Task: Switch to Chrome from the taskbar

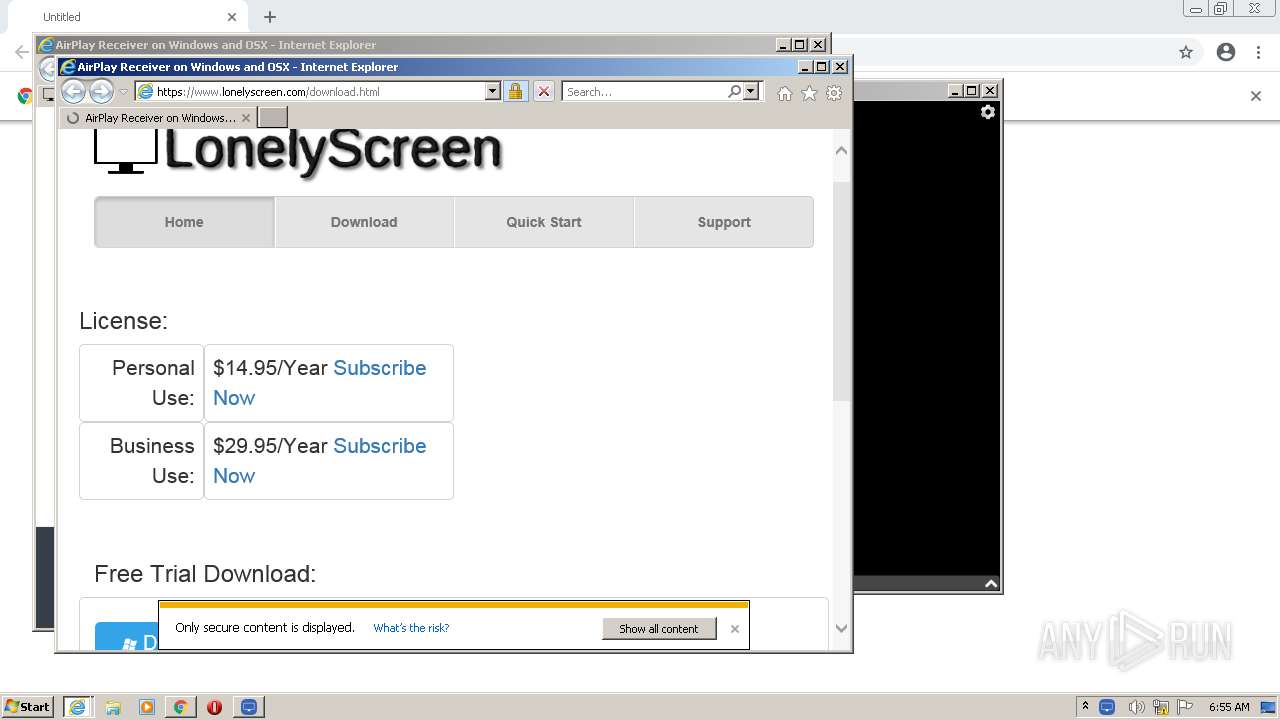Action: 180,707
